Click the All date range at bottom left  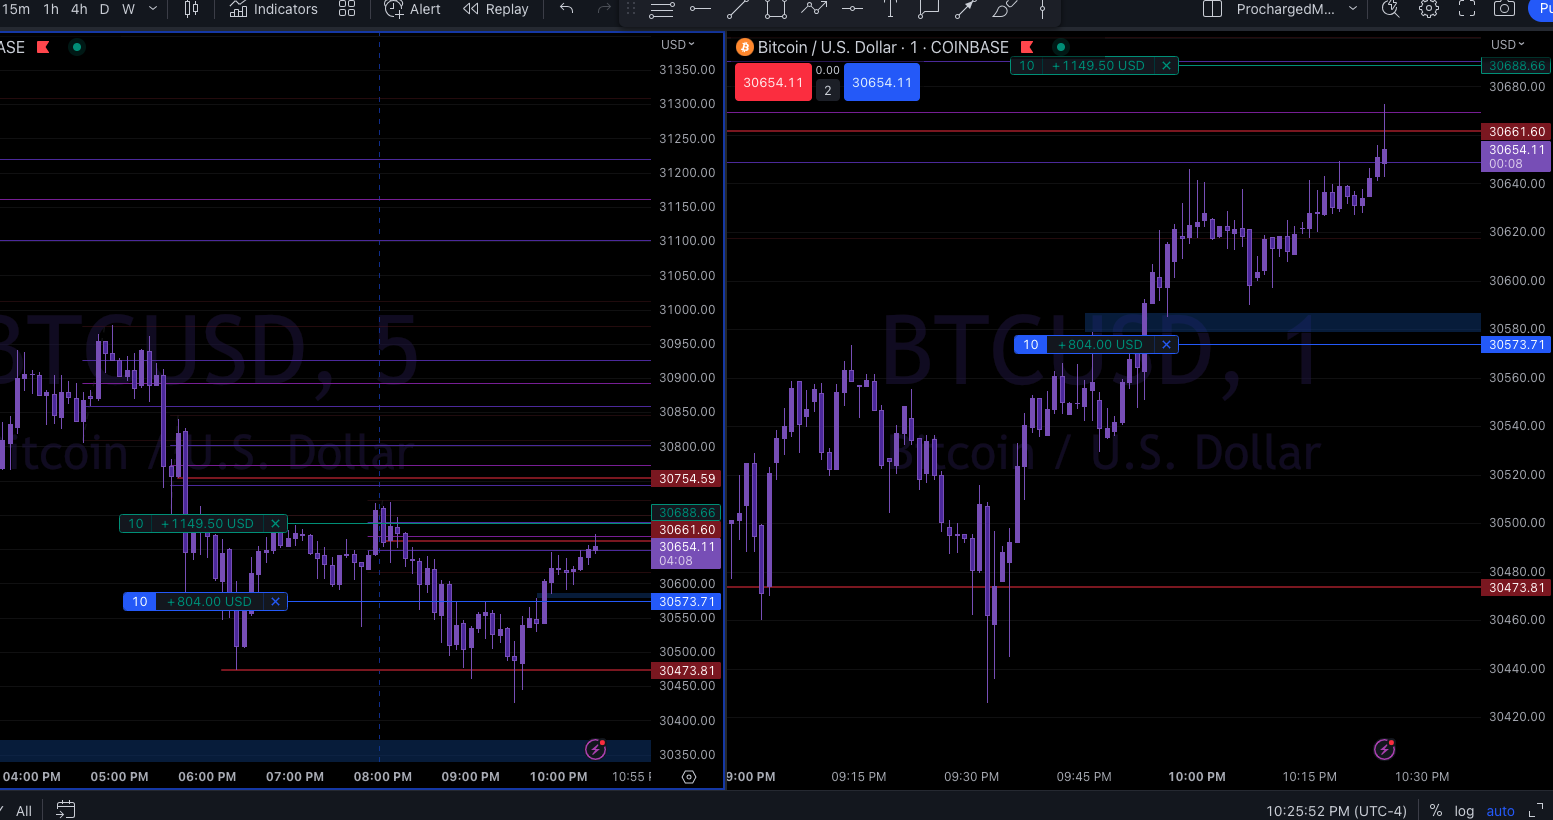(23, 810)
